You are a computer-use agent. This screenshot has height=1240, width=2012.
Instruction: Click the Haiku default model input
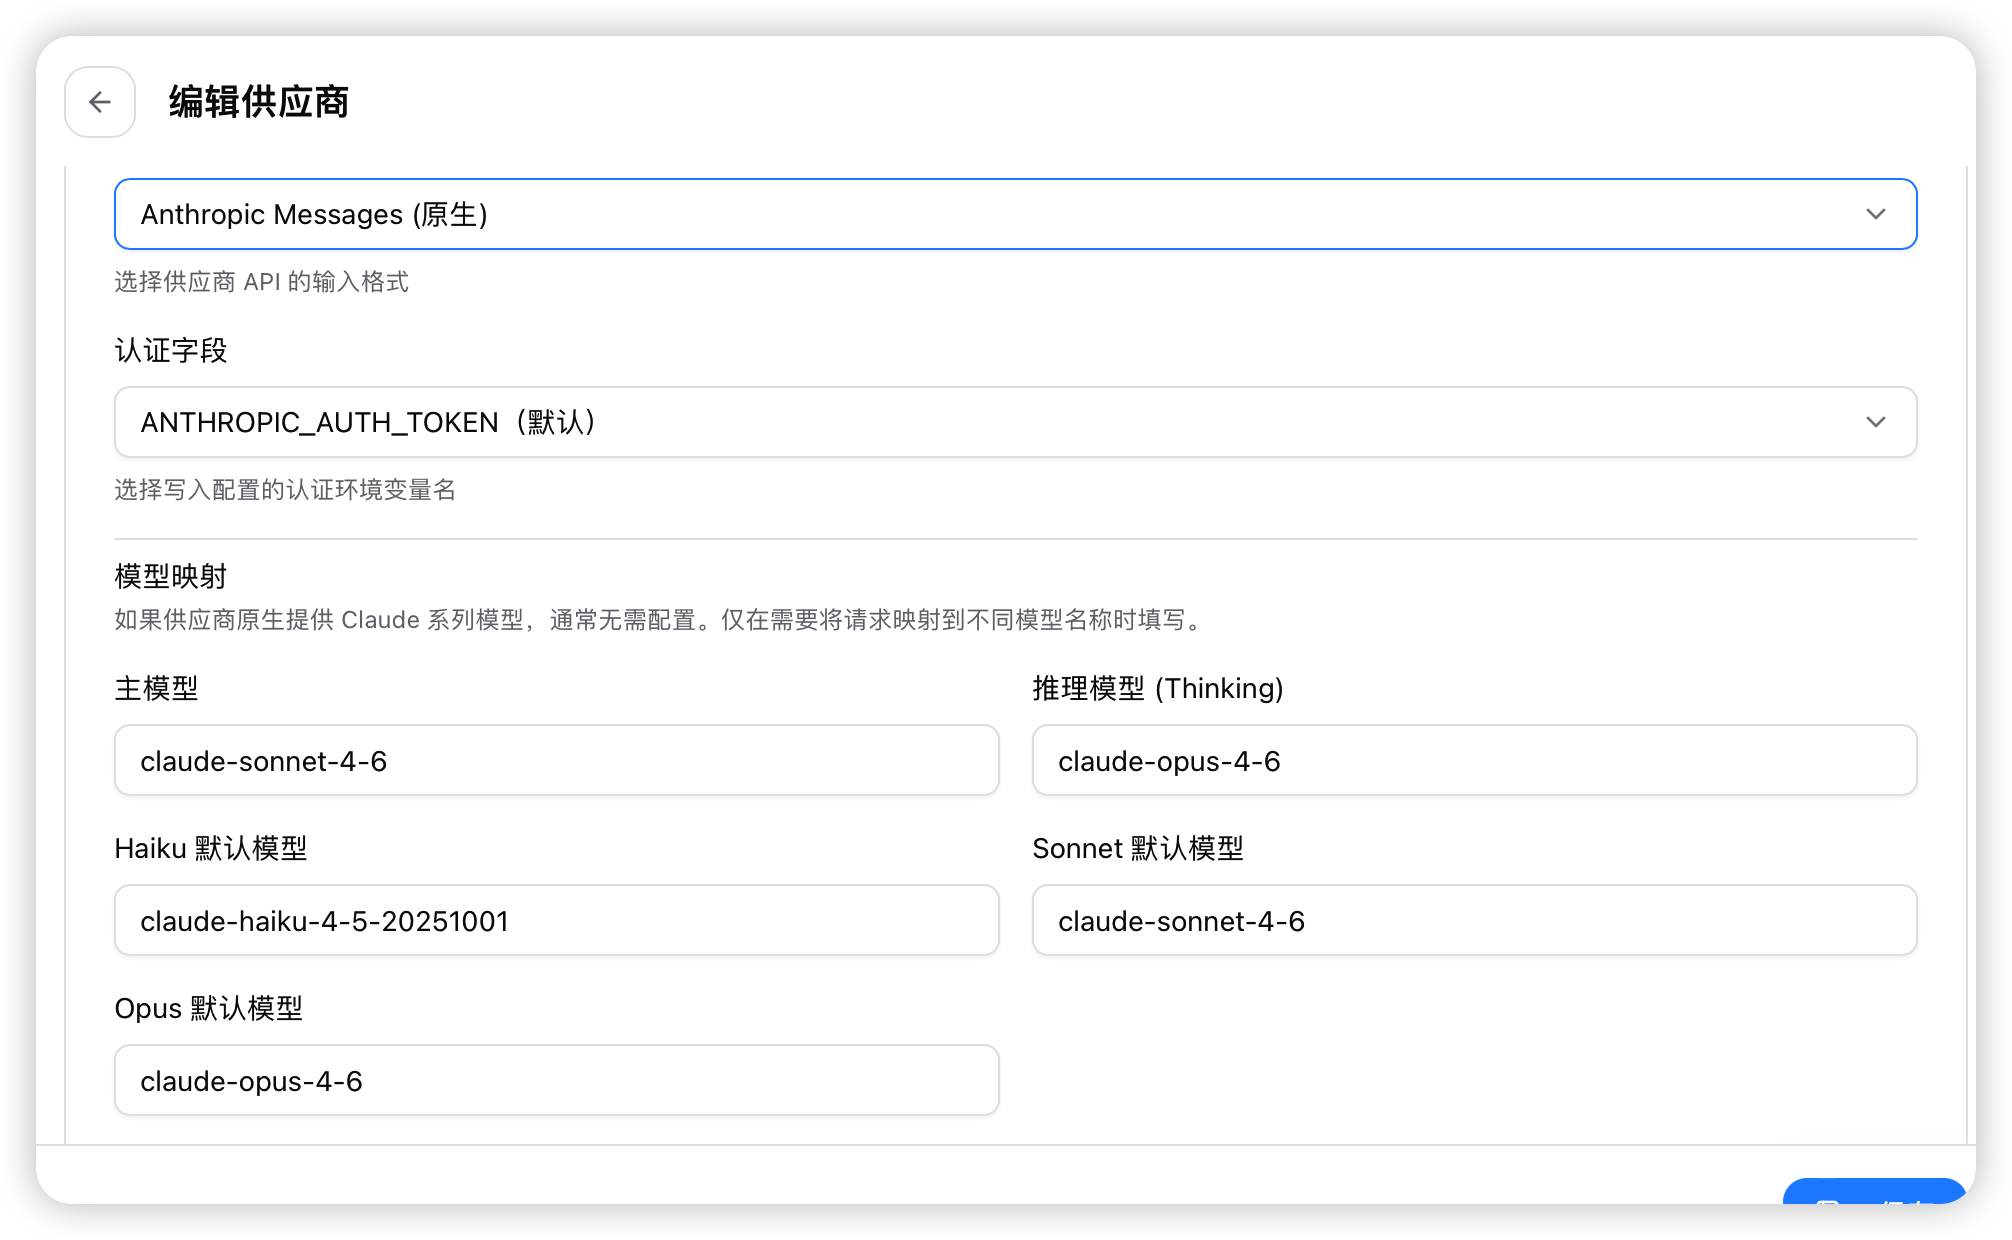(x=557, y=921)
